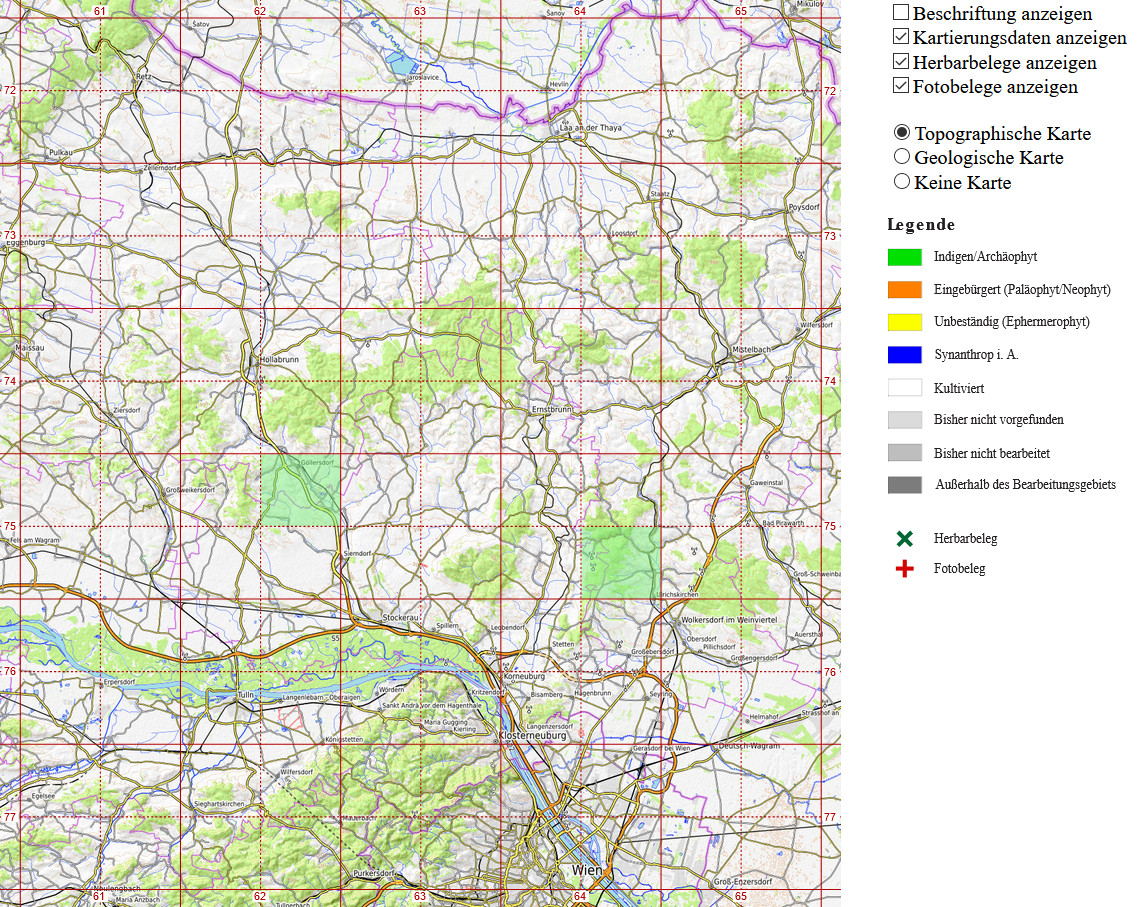Click the blue lake near Jaroslavice

tap(400, 65)
